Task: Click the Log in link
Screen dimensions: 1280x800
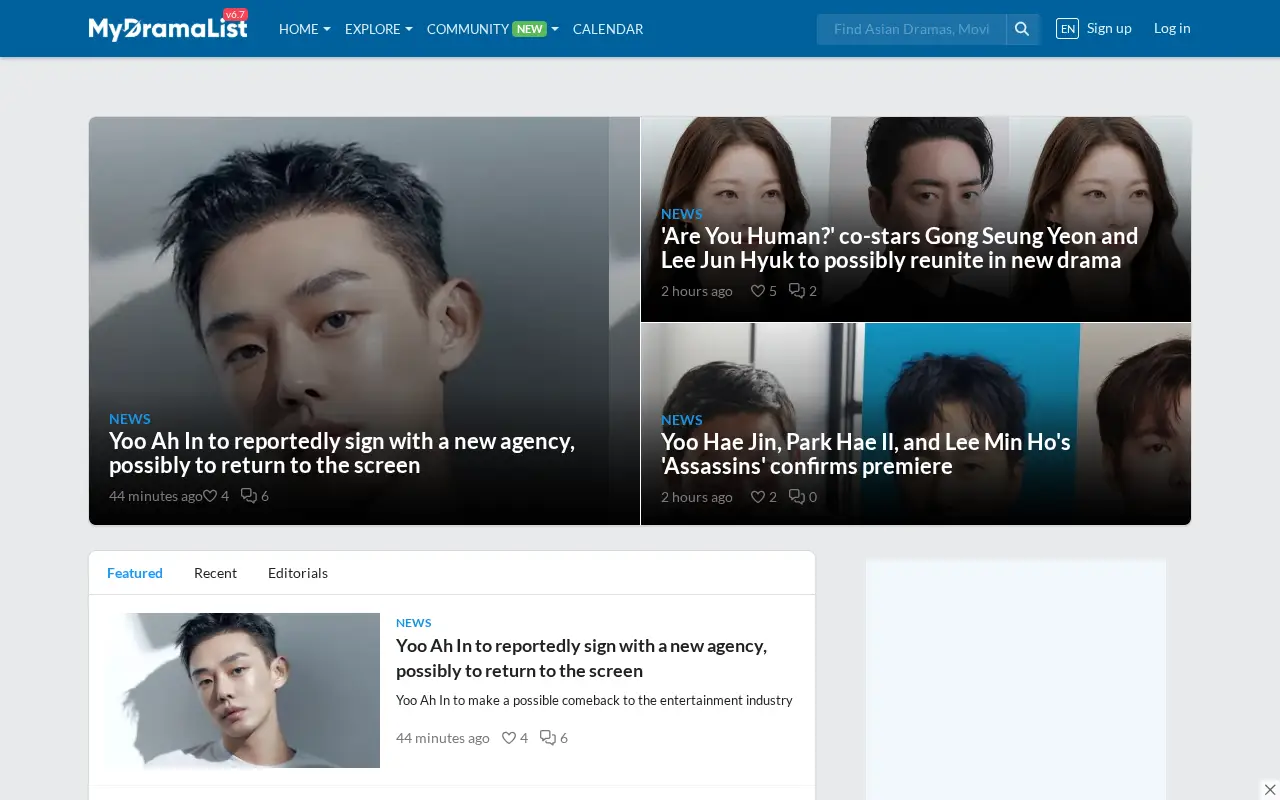Action: point(1172,28)
